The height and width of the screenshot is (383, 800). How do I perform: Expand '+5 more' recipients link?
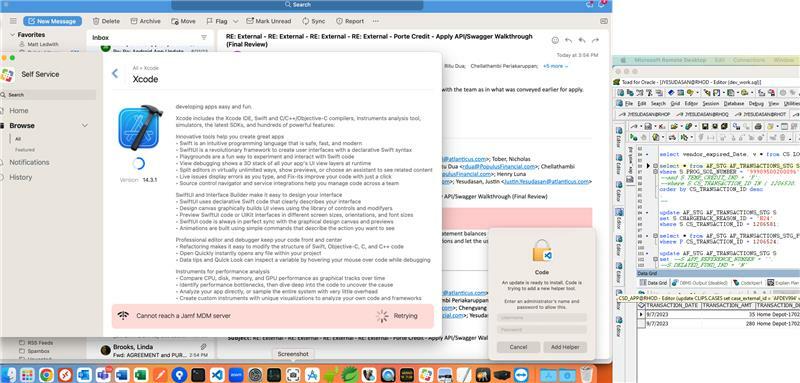(555, 66)
